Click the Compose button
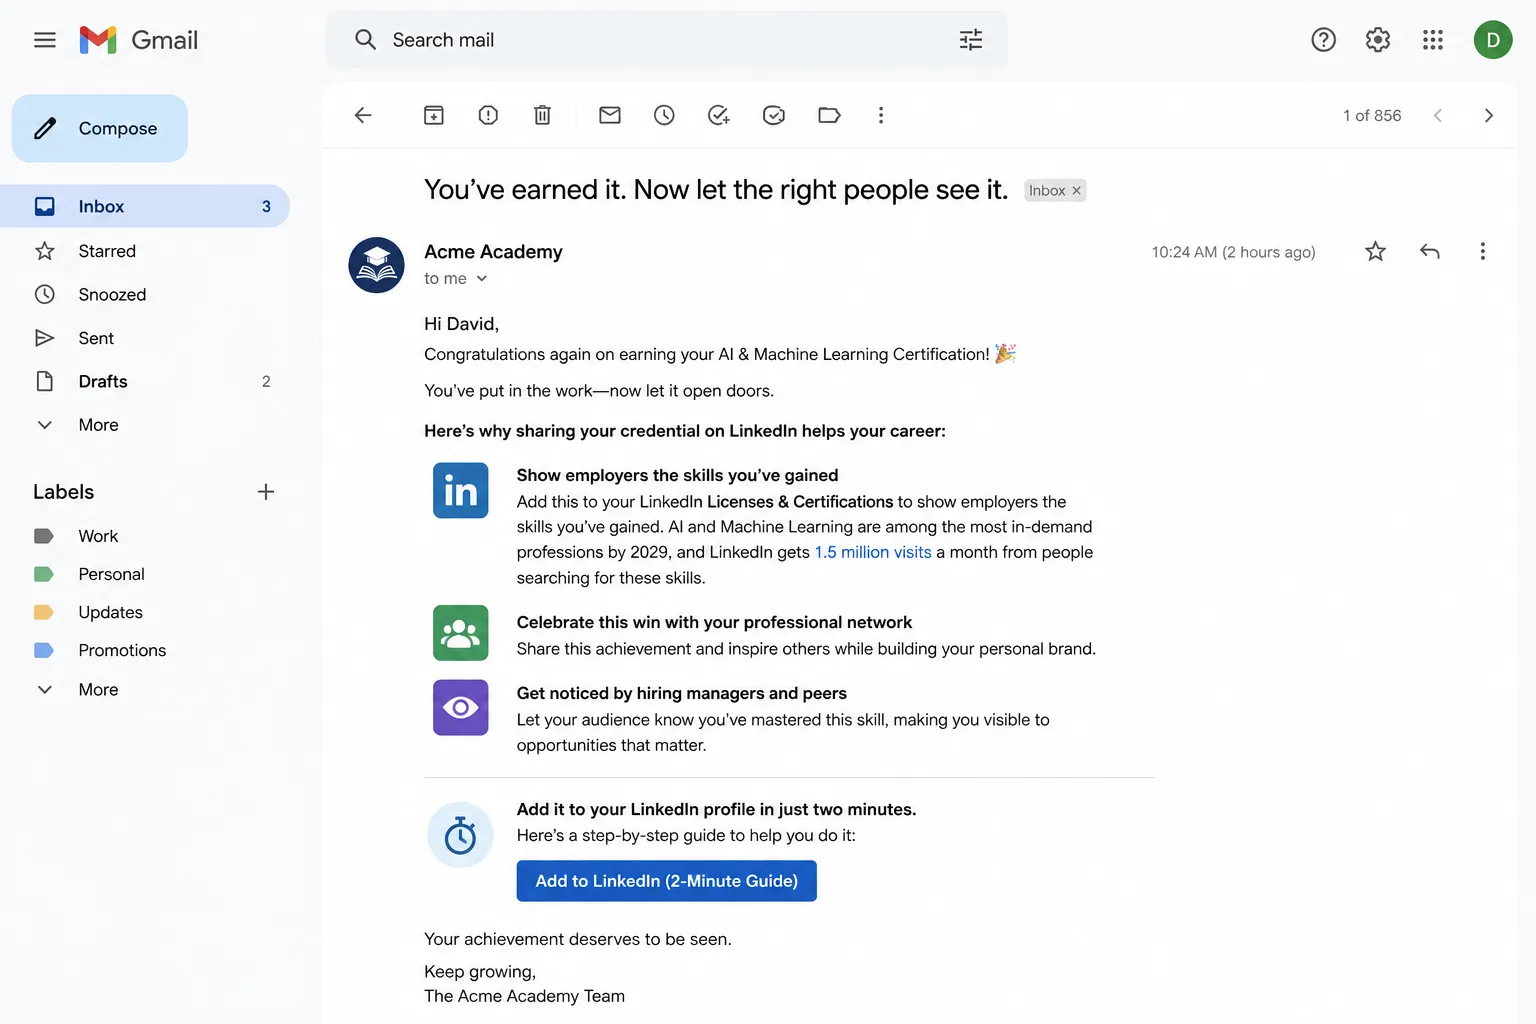The image size is (1536, 1024). pyautogui.click(x=100, y=128)
